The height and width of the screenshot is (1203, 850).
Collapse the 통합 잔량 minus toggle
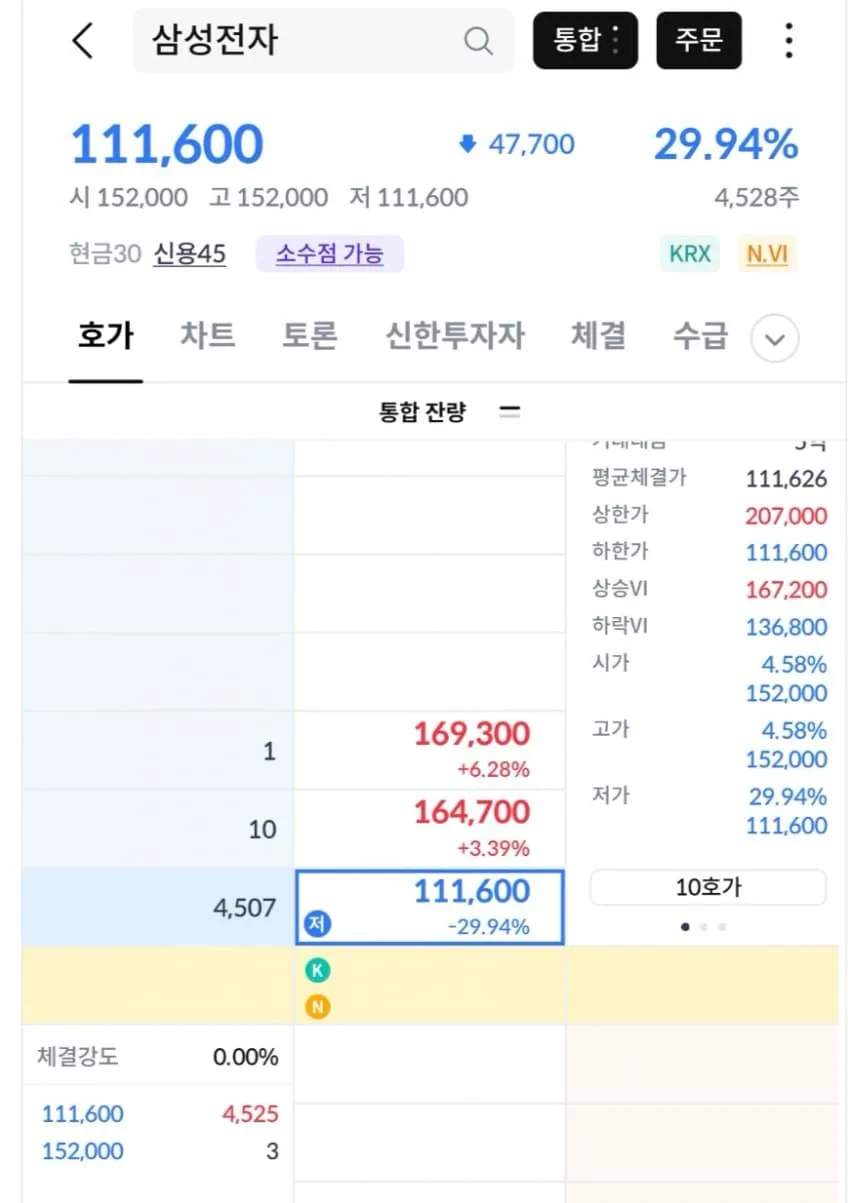click(x=510, y=411)
